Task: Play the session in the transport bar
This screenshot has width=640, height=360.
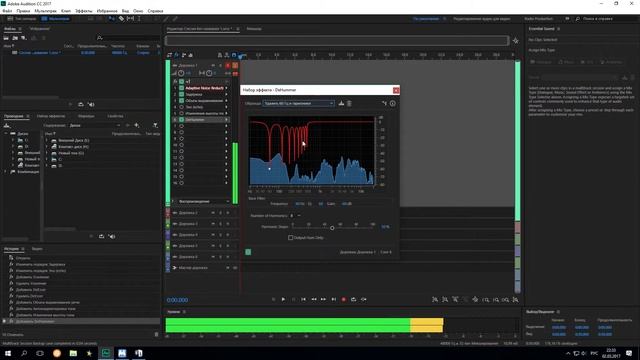Action: tap(283, 299)
